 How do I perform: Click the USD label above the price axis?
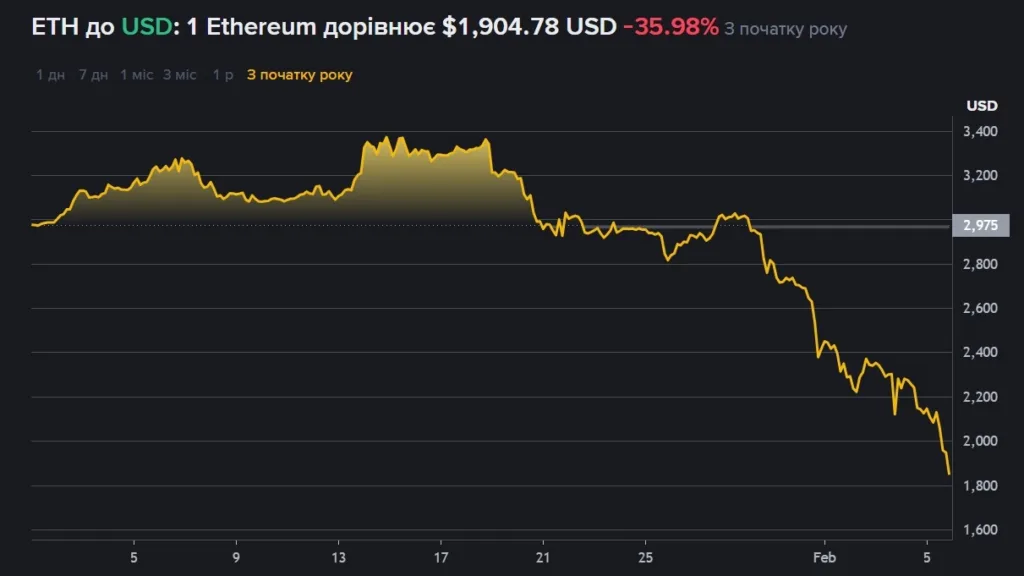981,106
